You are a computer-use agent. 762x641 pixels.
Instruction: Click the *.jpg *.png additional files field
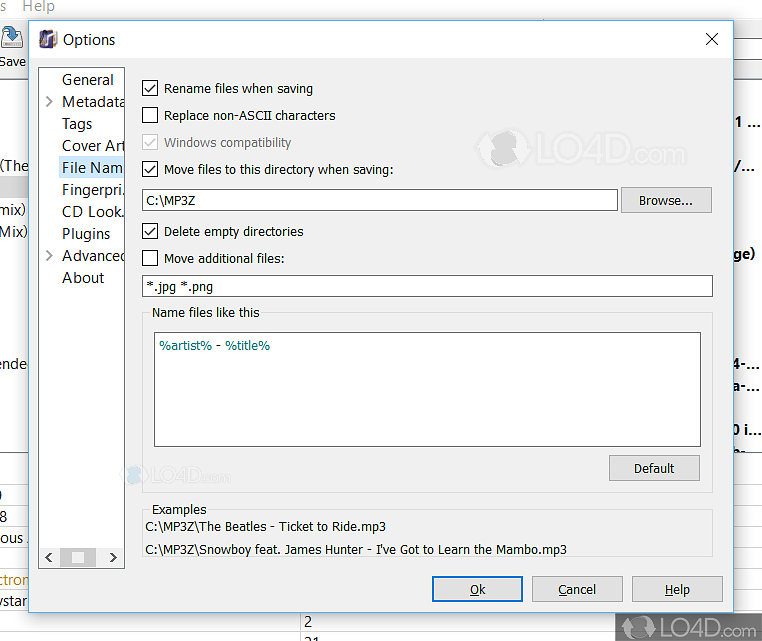[x=427, y=286]
